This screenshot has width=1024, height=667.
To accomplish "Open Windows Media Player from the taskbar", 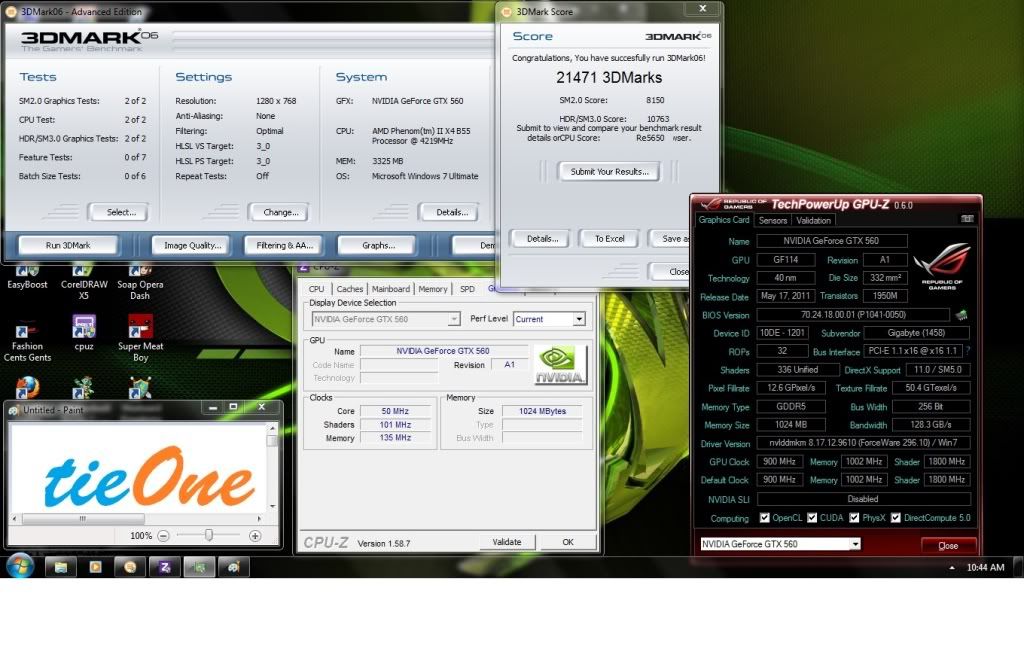I will tap(95, 567).
